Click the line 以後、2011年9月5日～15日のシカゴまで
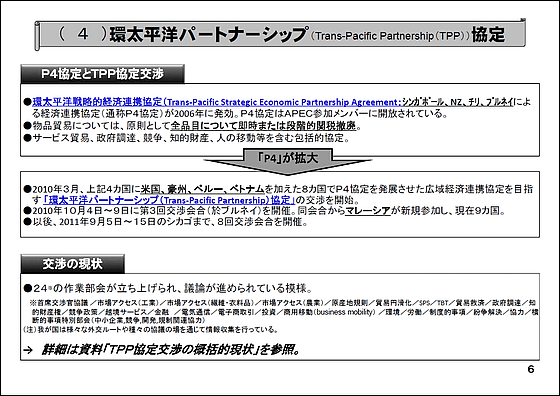The height and width of the screenshot is (396, 560). click(166, 222)
